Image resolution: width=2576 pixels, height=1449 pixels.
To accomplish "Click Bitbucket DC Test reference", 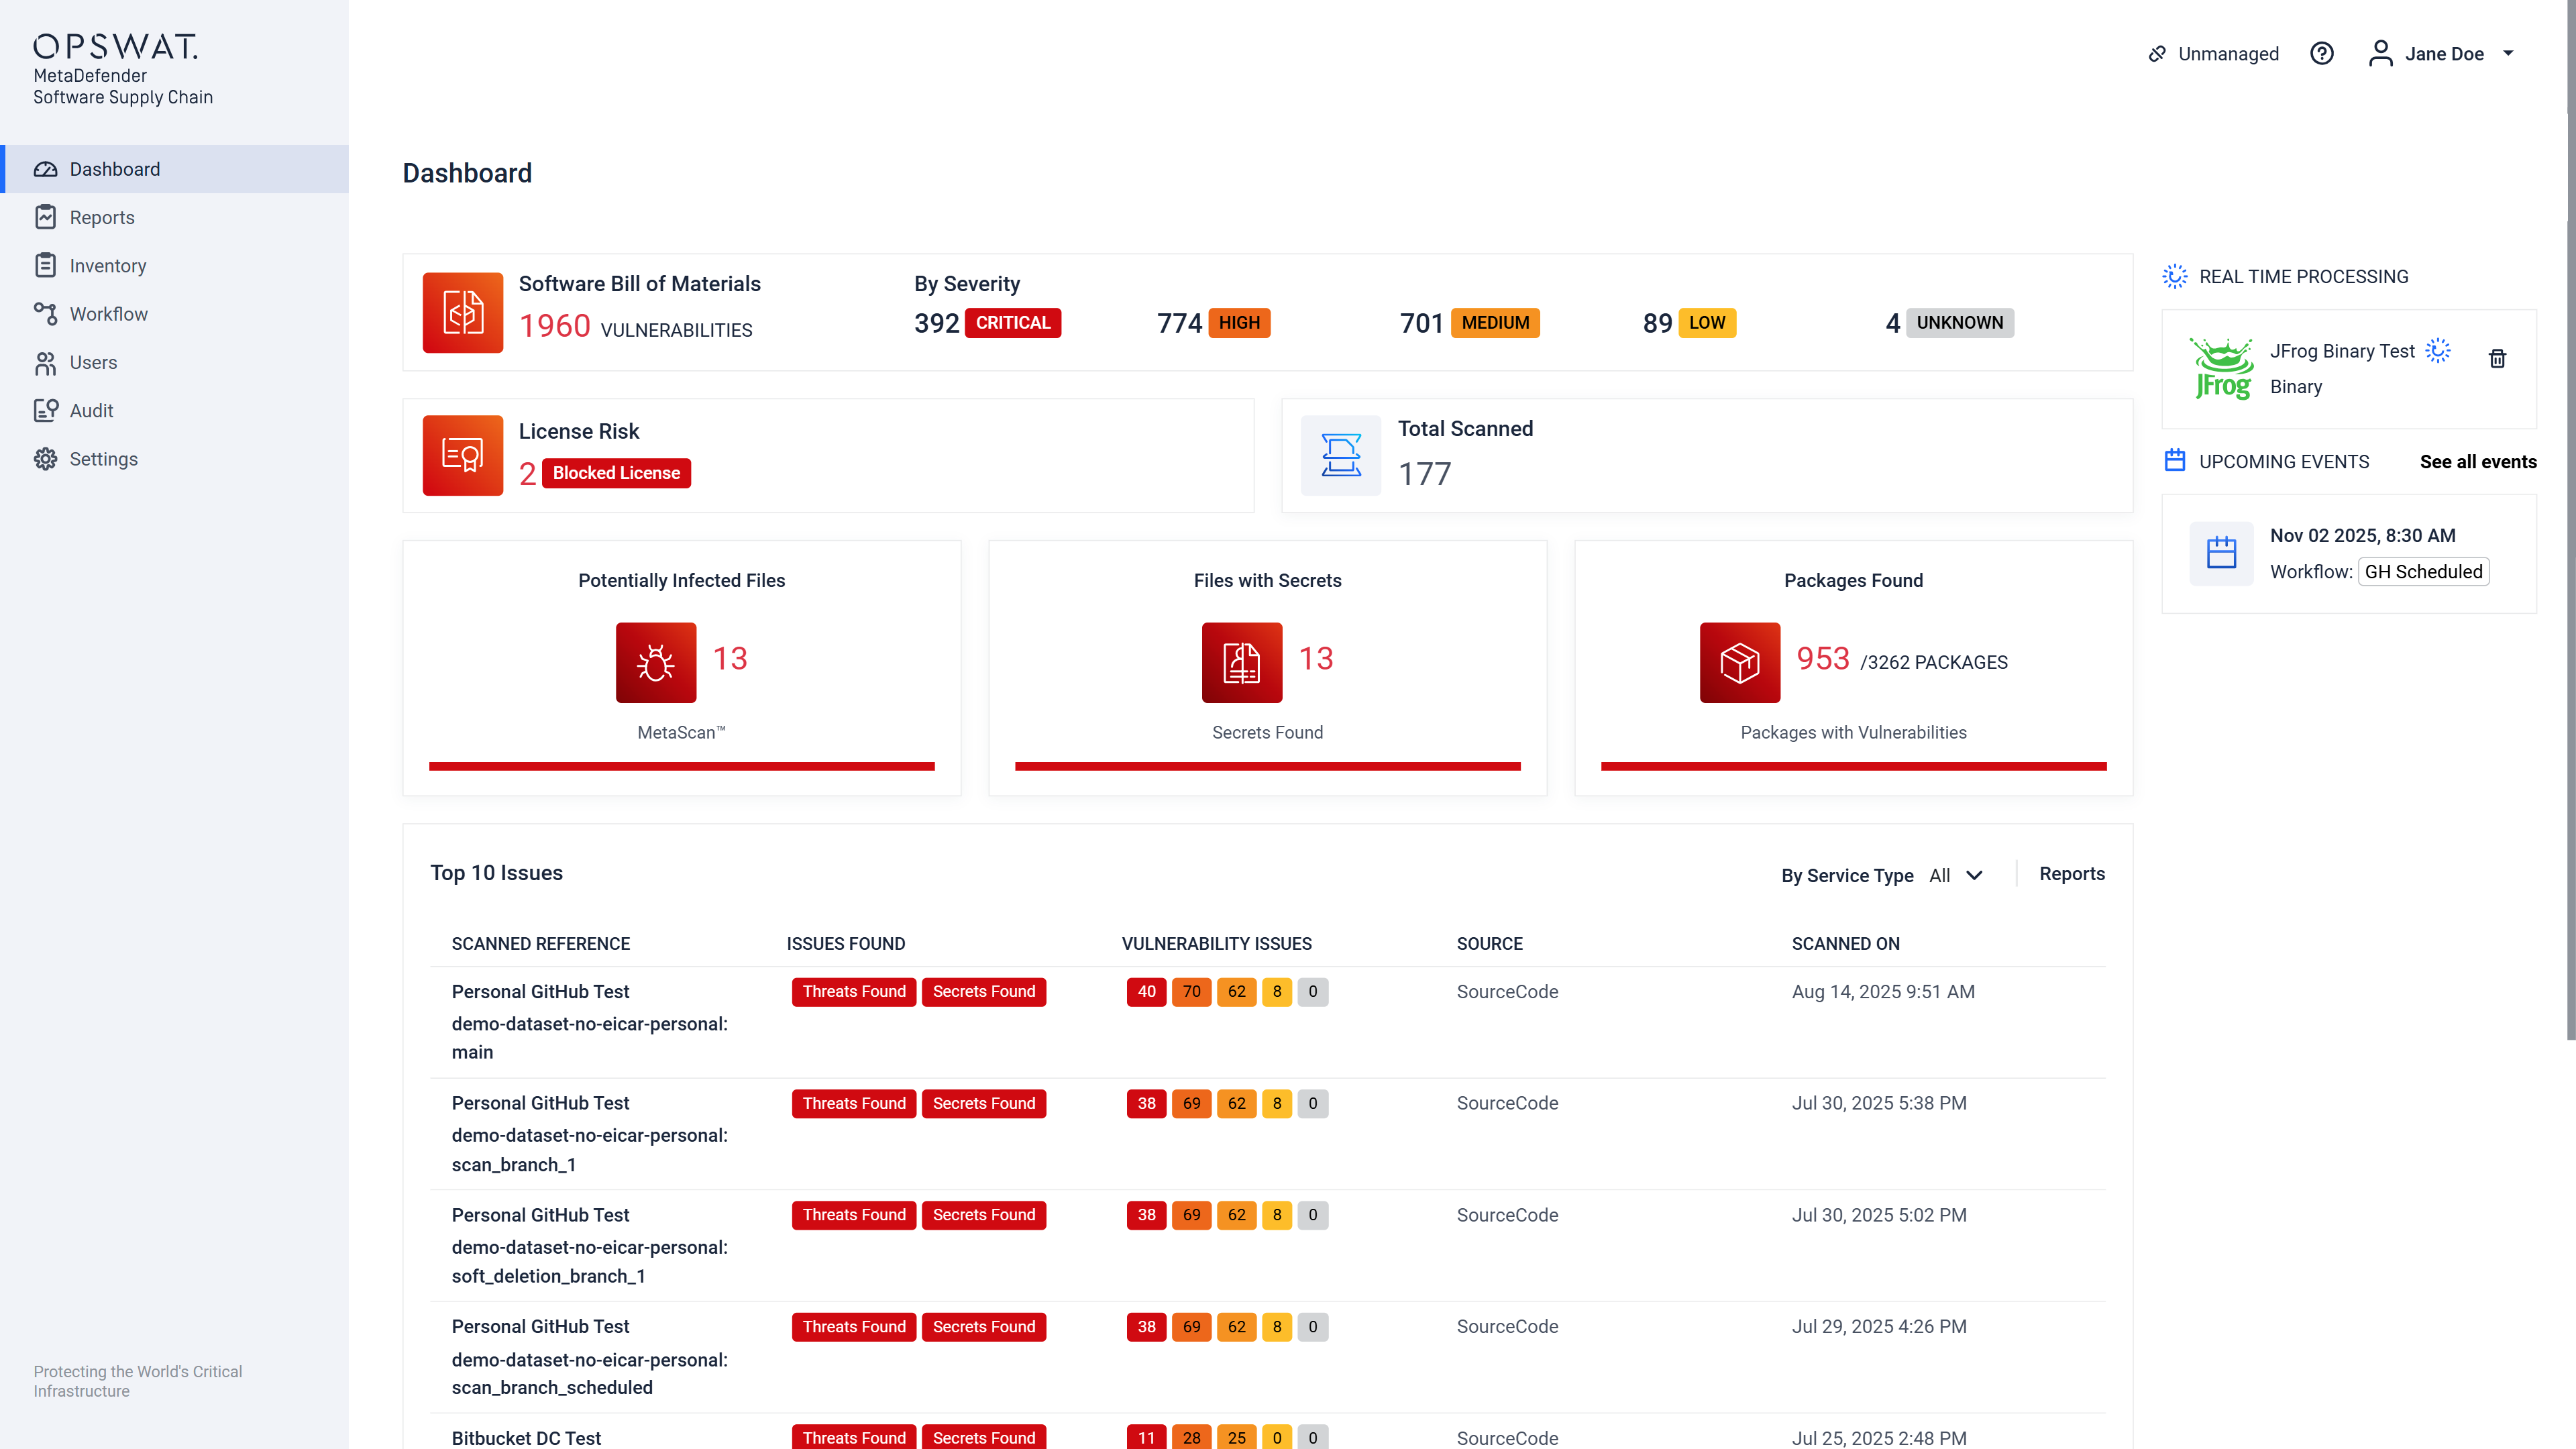I will pyautogui.click(x=526, y=1437).
